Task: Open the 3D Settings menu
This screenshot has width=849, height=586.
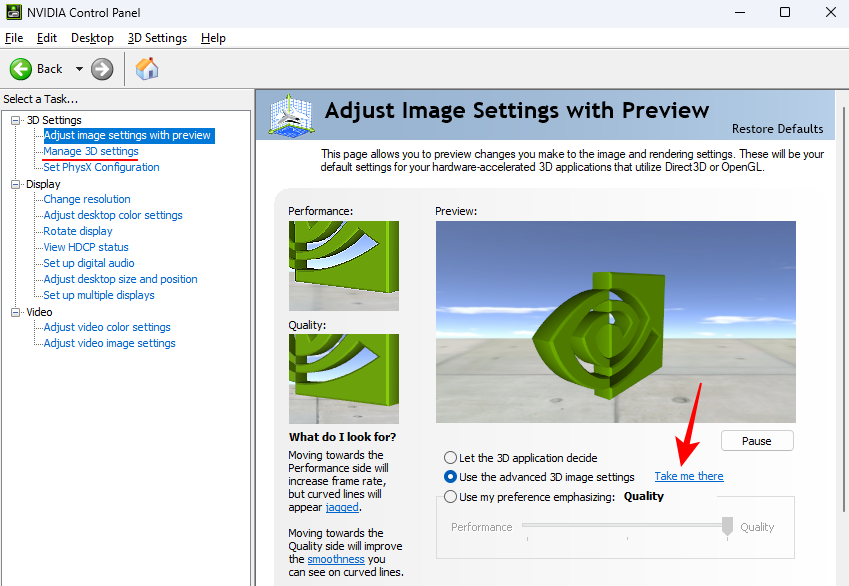Action: (157, 38)
